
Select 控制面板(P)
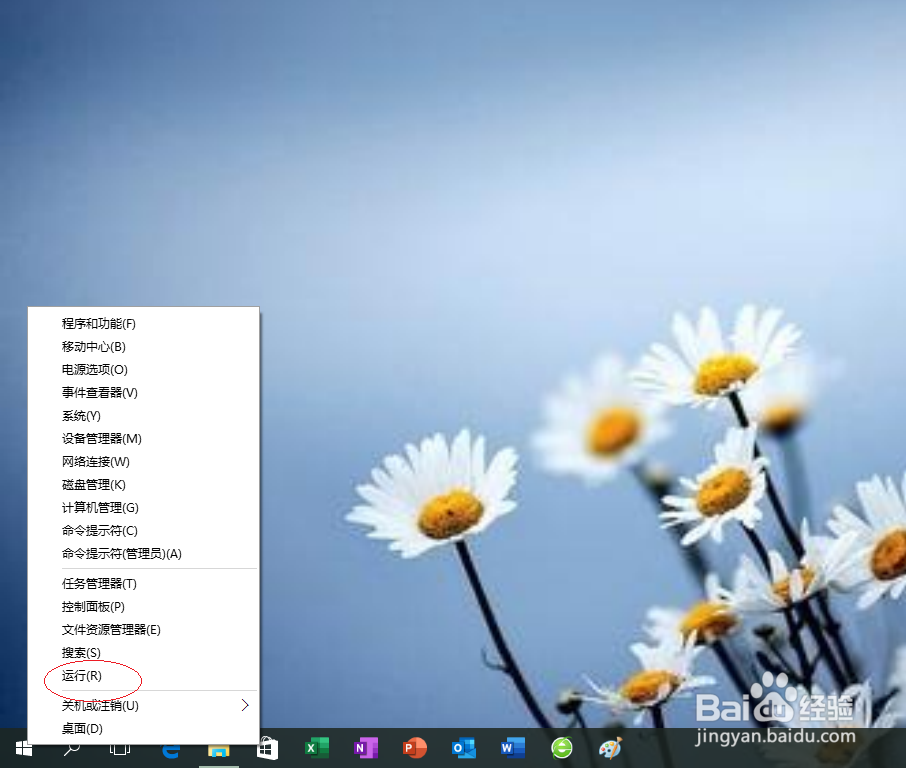[x=89, y=606]
